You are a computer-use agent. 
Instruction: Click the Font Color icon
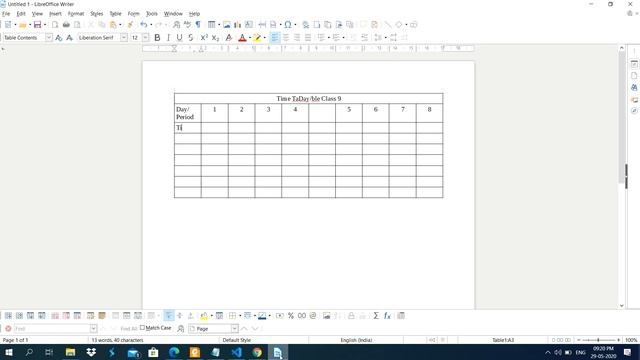tap(242, 38)
